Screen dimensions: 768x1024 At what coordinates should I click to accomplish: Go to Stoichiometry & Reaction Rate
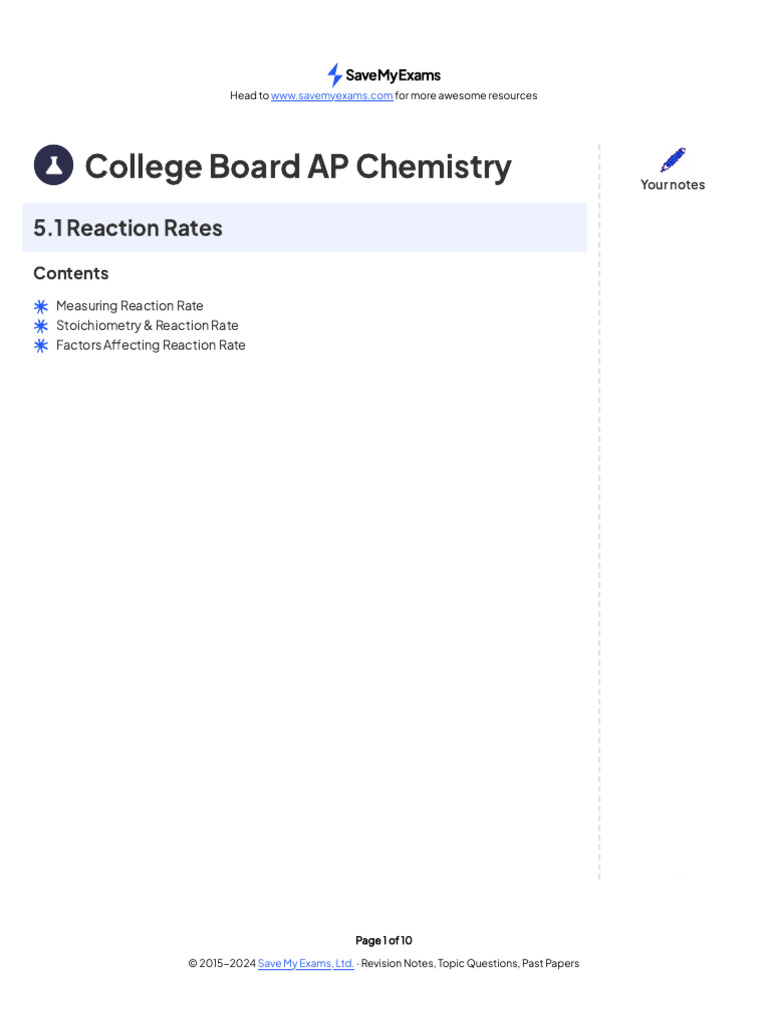click(147, 325)
